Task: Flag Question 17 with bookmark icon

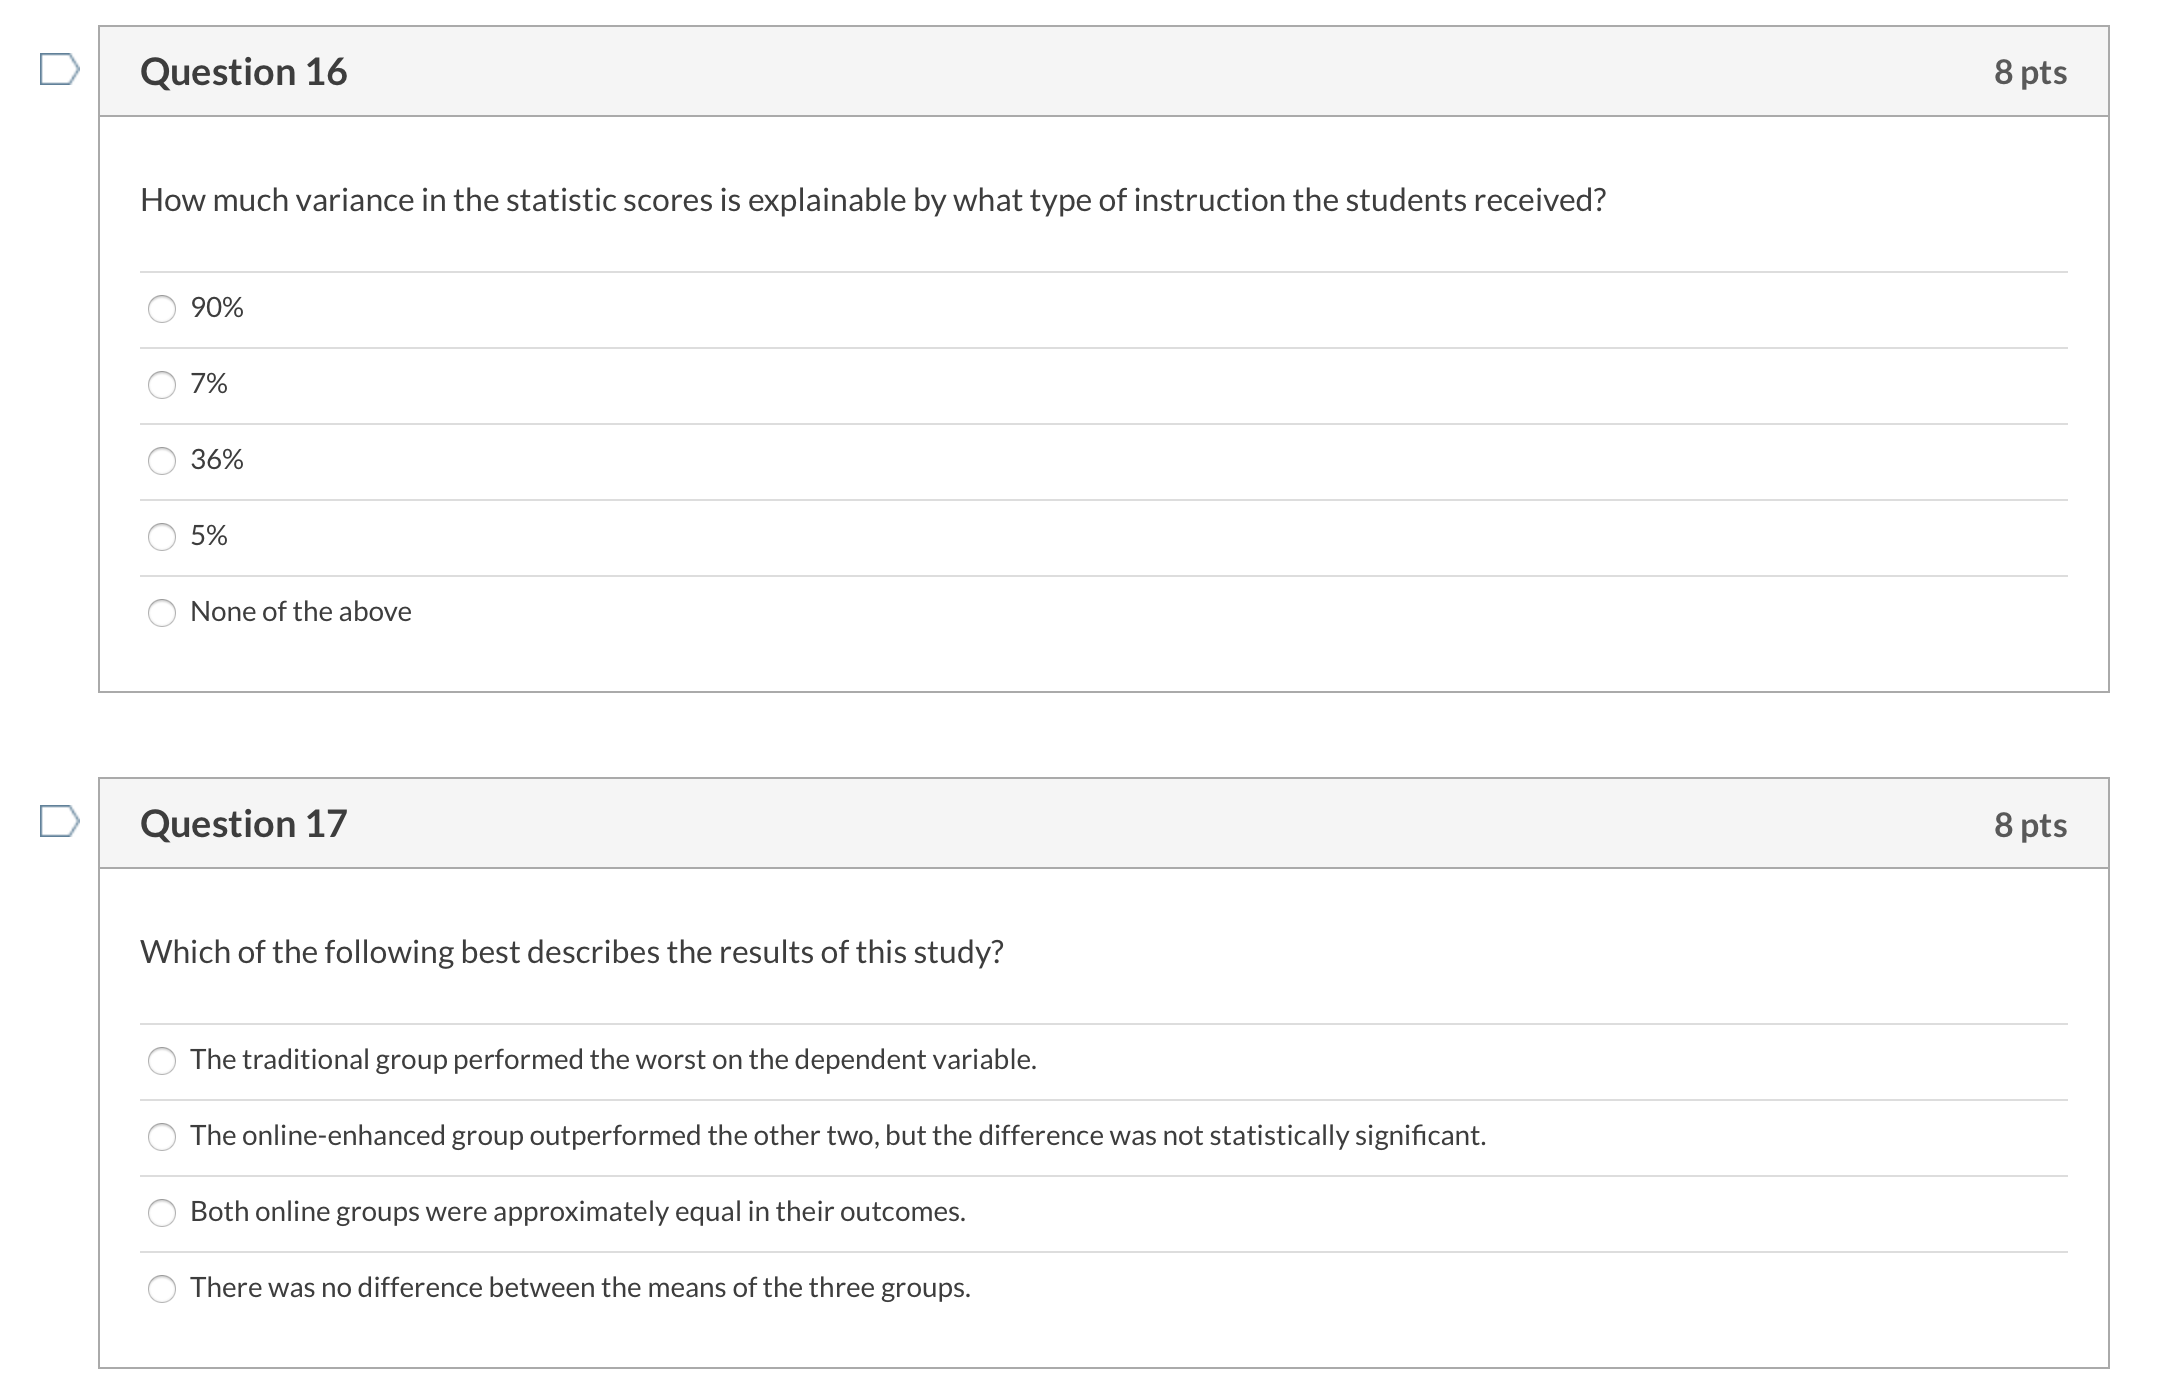Action: coord(59,821)
